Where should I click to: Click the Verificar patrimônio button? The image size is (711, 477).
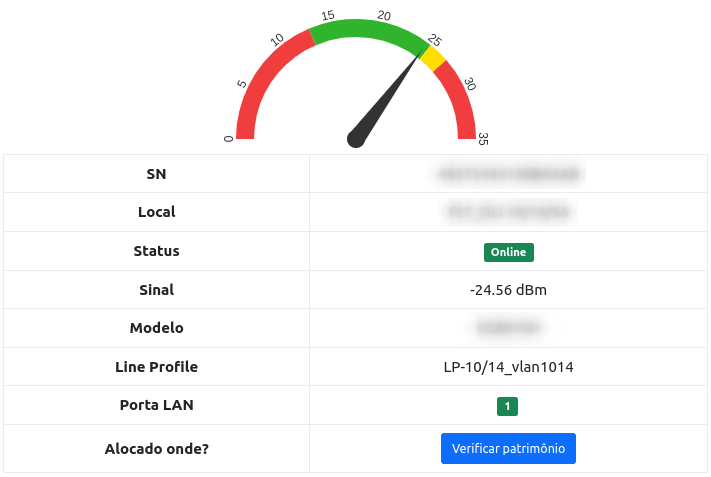pyautogui.click(x=508, y=449)
